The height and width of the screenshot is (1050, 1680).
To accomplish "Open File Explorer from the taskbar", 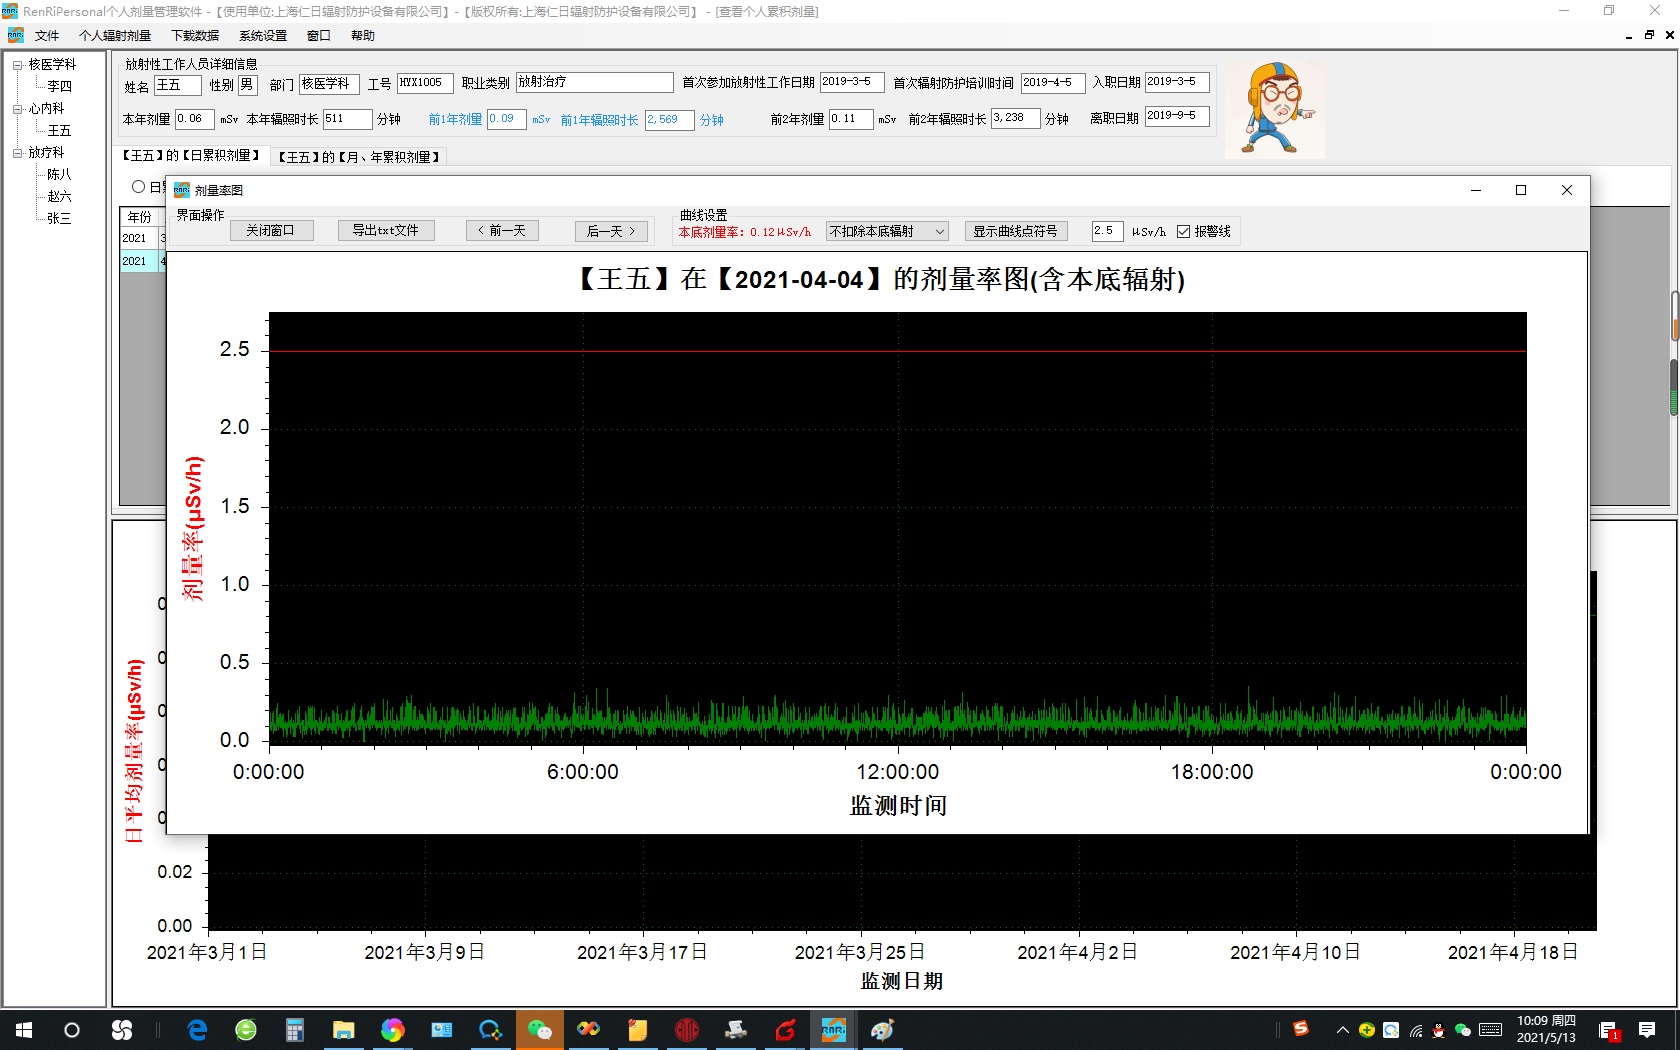I will 343,1030.
